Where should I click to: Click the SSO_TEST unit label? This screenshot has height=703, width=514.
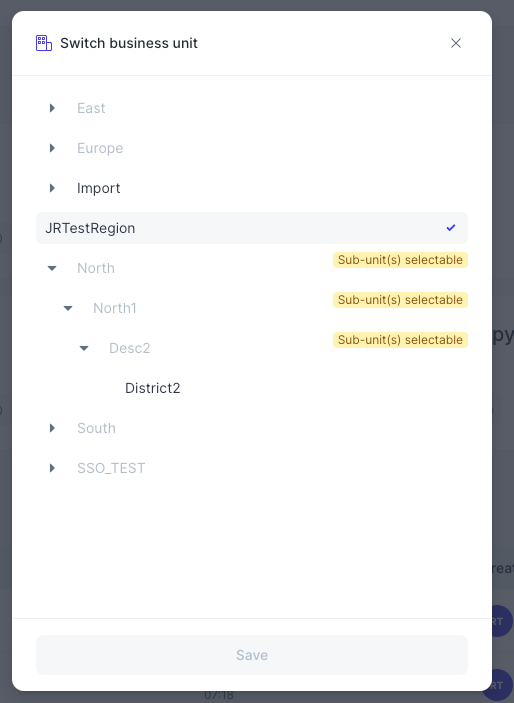pyautogui.click(x=111, y=468)
